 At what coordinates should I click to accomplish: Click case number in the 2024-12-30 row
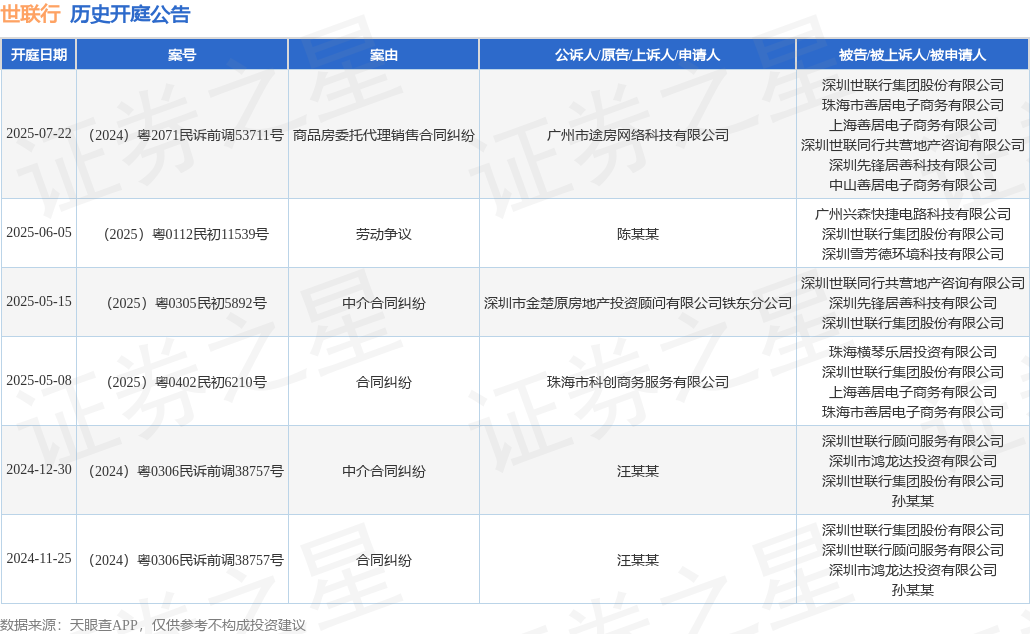(186, 472)
